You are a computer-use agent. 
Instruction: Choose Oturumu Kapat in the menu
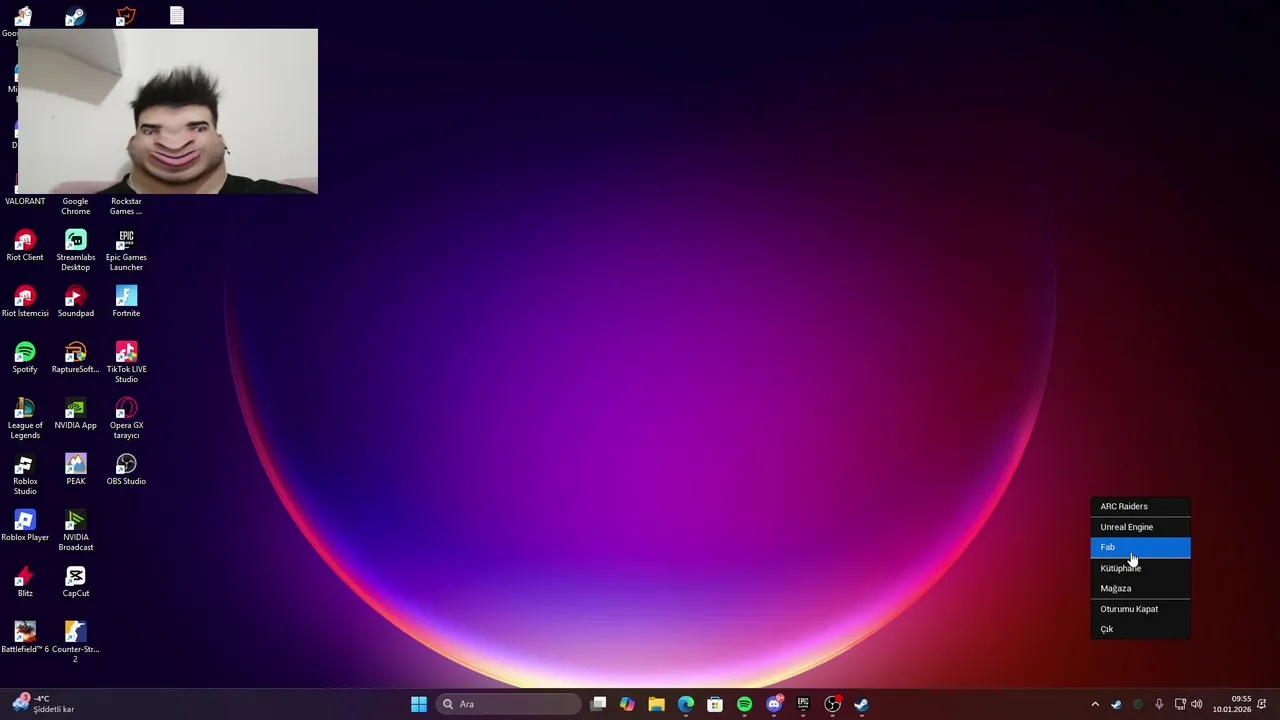[1140, 609]
